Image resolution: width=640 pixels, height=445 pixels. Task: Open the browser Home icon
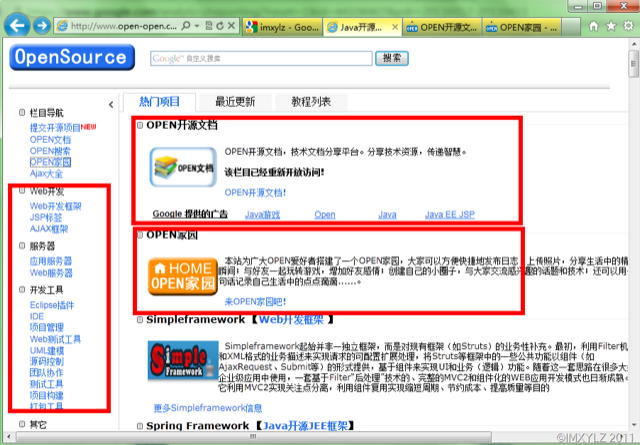click(x=593, y=27)
